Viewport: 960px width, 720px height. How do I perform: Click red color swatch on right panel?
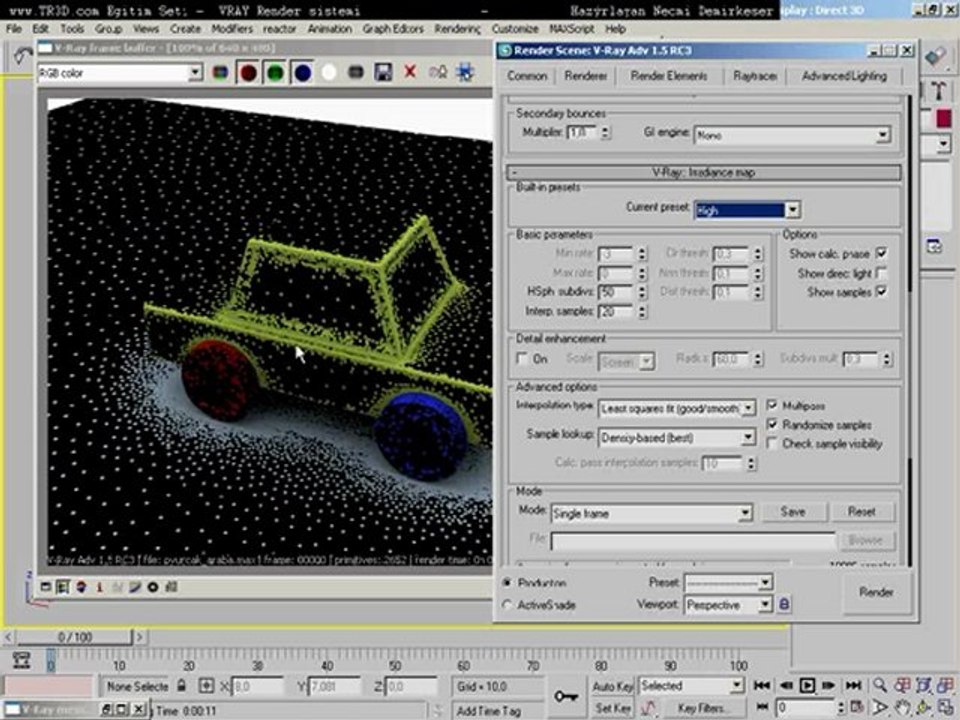tap(943, 119)
